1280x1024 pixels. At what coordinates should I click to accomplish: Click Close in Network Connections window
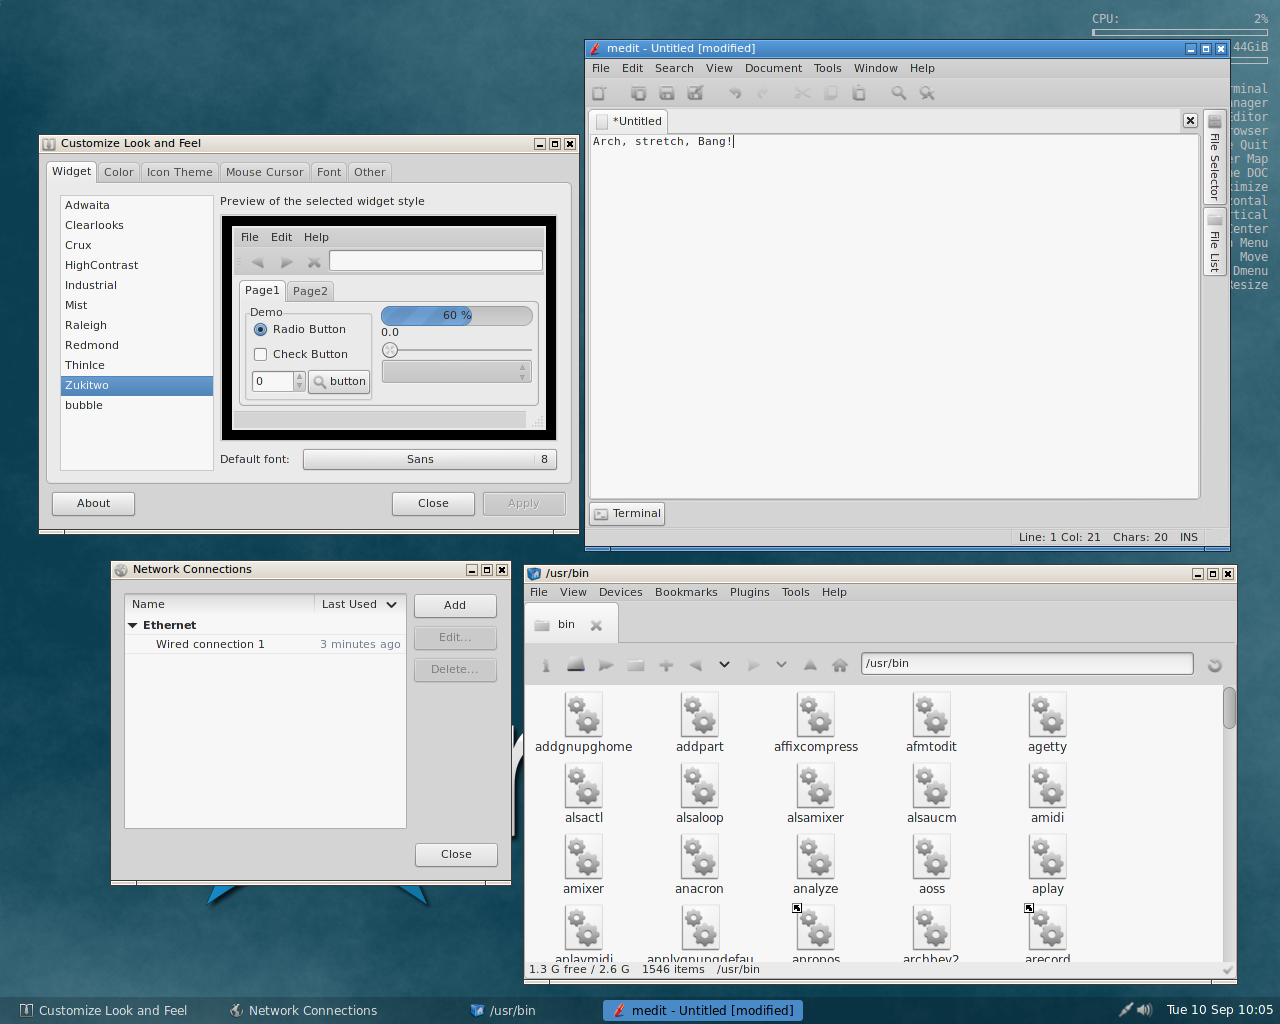point(456,854)
